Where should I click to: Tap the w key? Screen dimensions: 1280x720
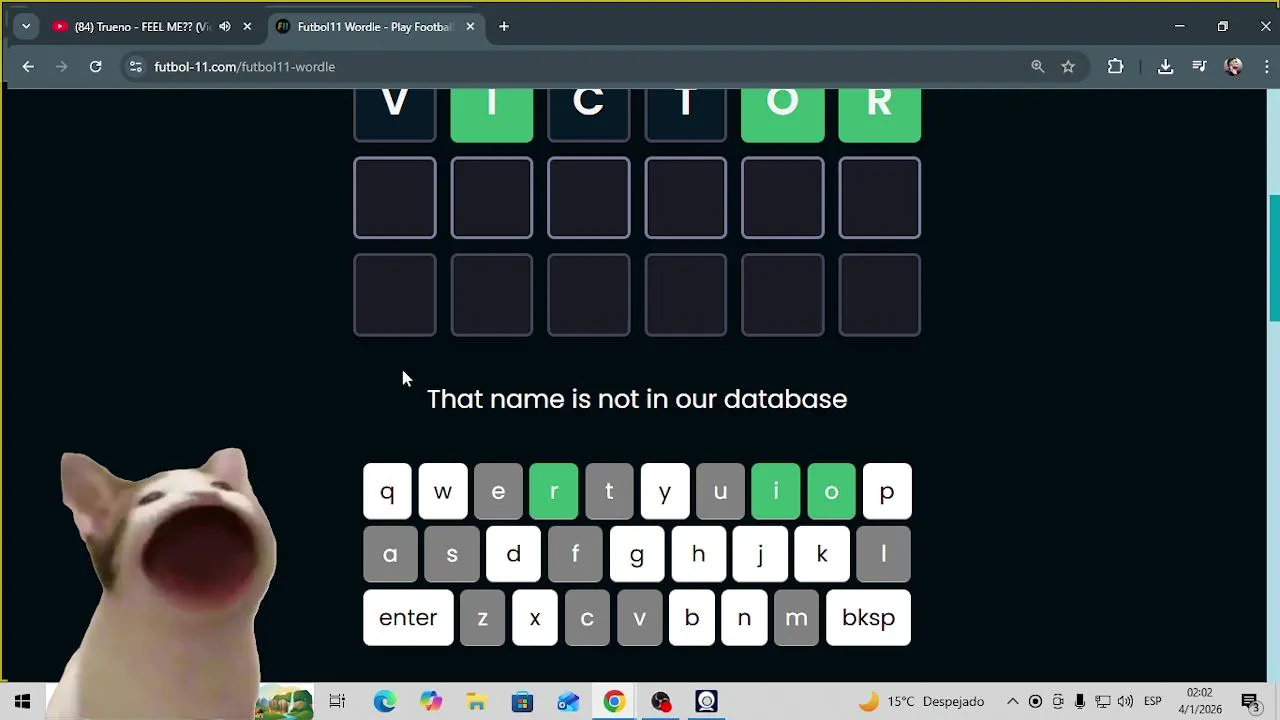(x=443, y=492)
